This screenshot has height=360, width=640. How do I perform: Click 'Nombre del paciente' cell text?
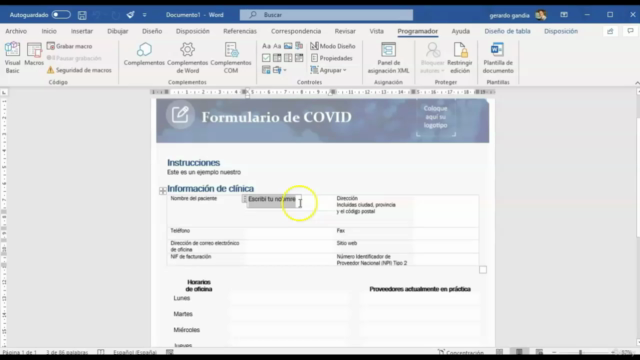click(x=194, y=198)
